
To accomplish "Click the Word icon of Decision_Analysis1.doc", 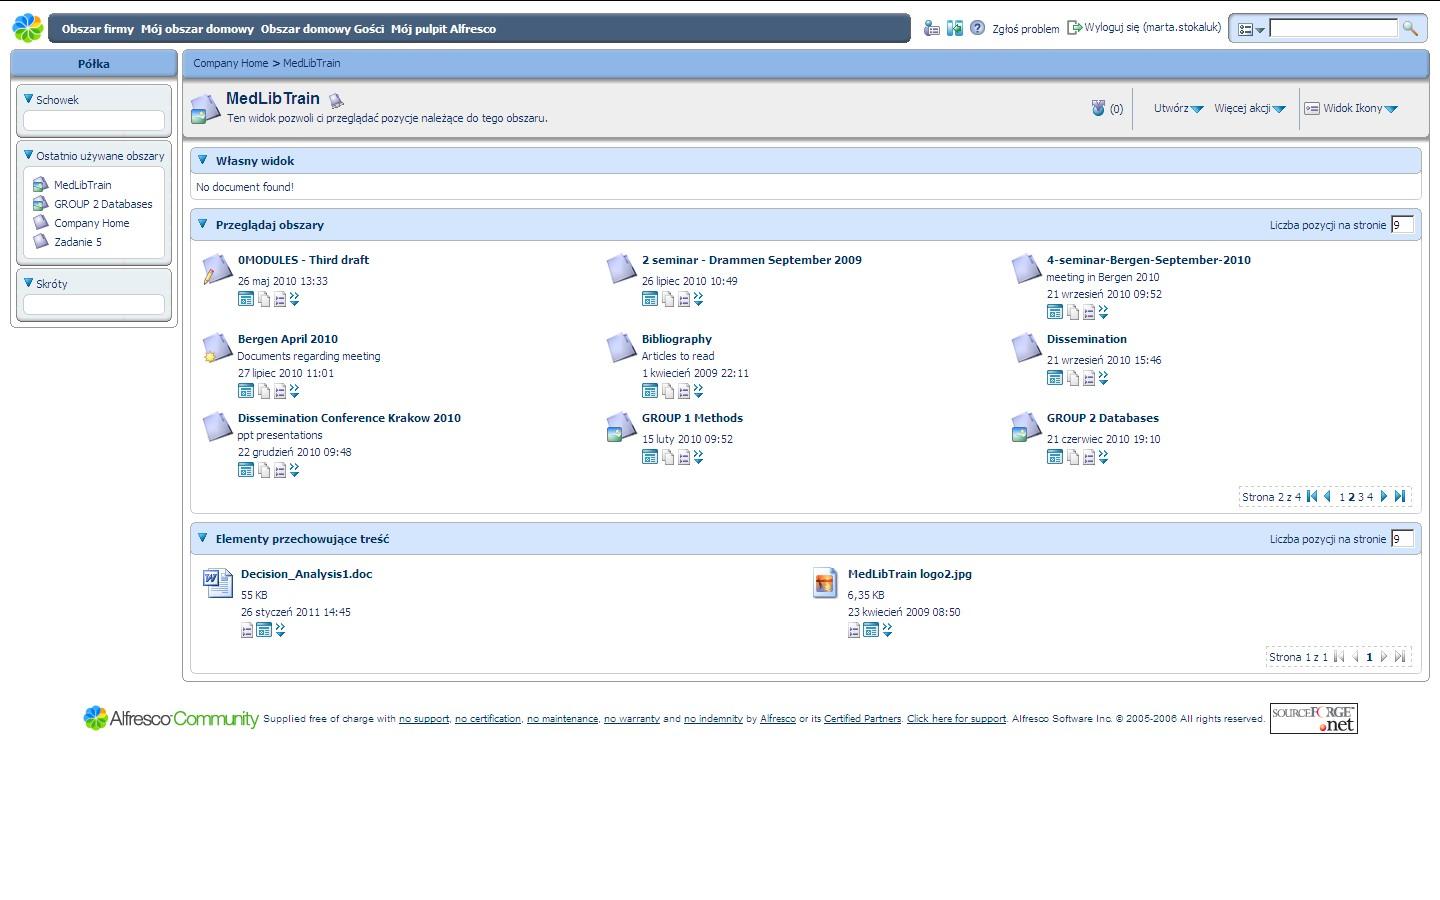I will (218, 582).
